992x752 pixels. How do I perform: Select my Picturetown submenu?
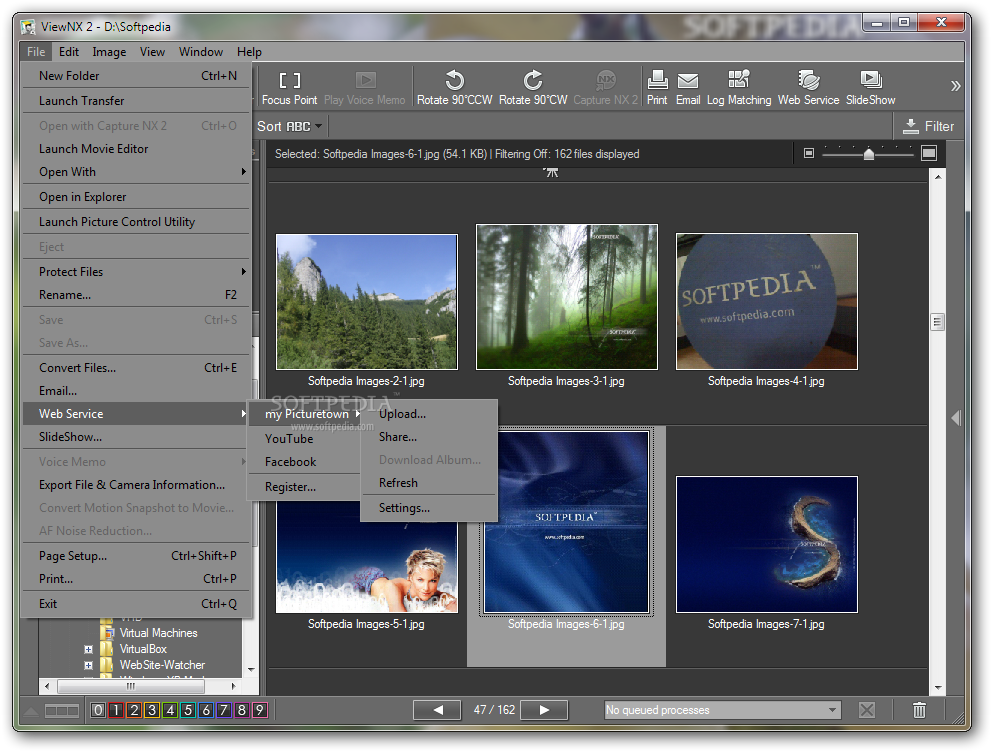point(306,414)
